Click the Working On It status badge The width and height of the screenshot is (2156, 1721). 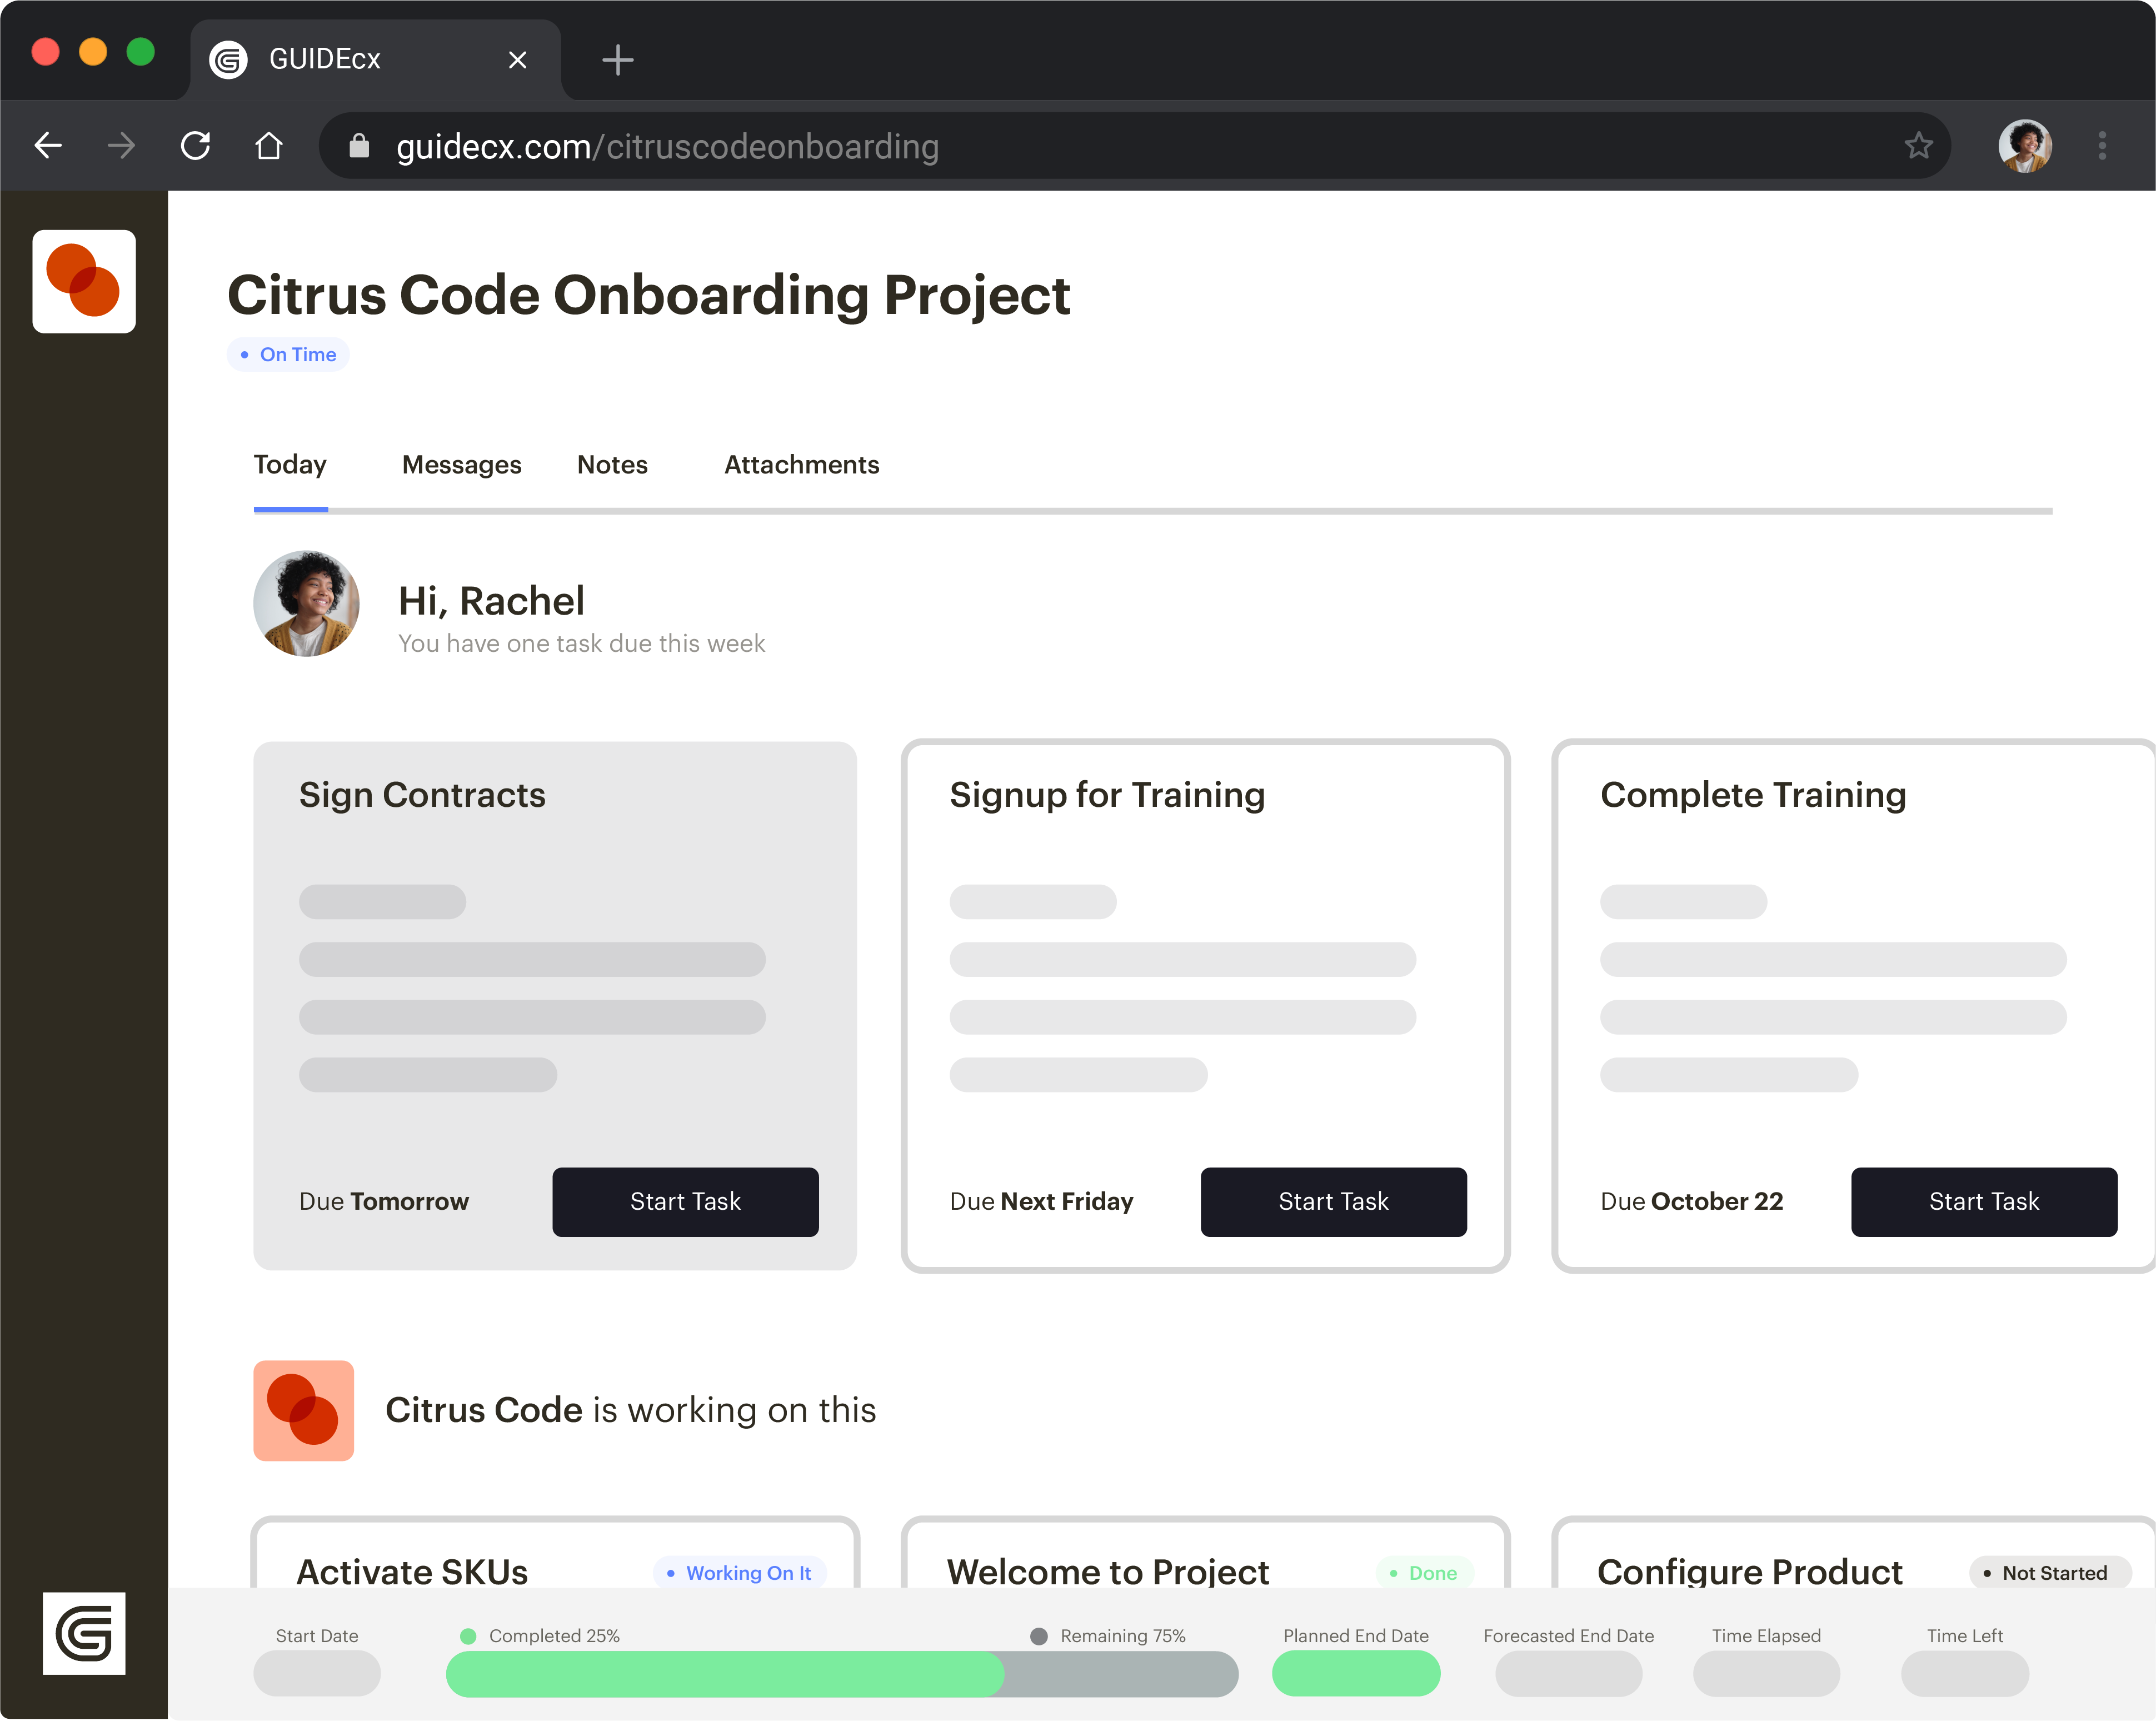(x=739, y=1573)
